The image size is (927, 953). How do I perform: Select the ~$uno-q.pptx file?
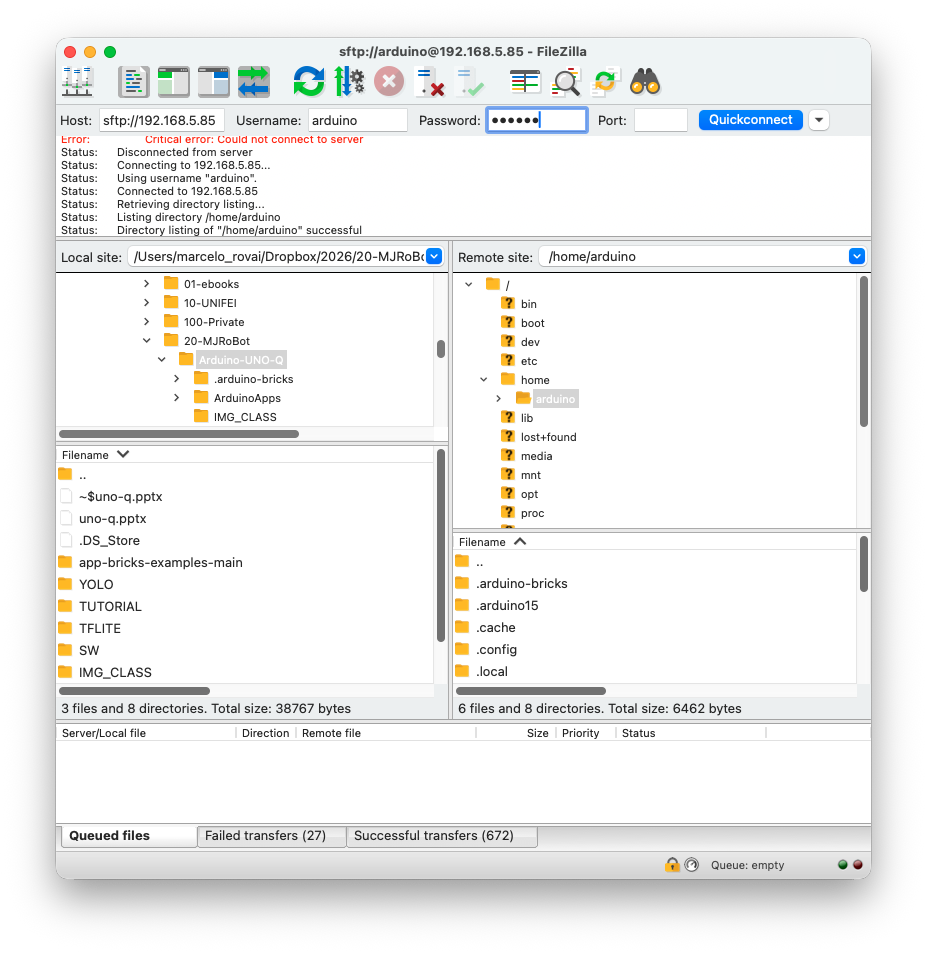click(120, 497)
